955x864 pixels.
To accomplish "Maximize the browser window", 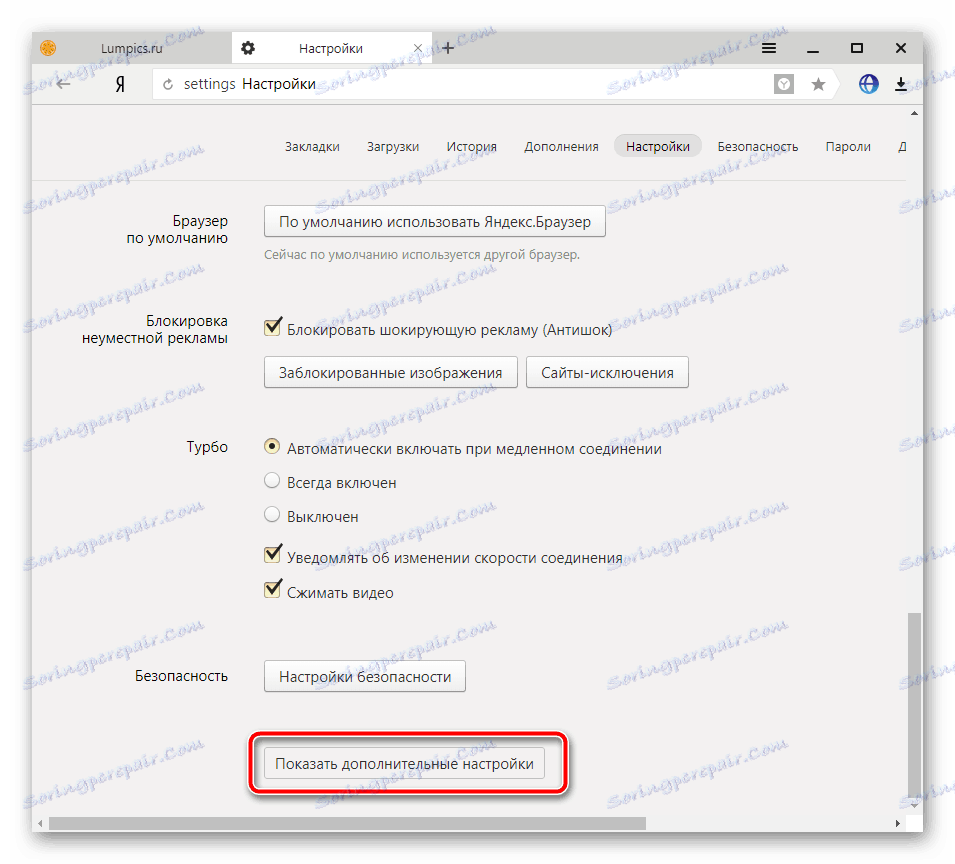I will click(x=856, y=48).
